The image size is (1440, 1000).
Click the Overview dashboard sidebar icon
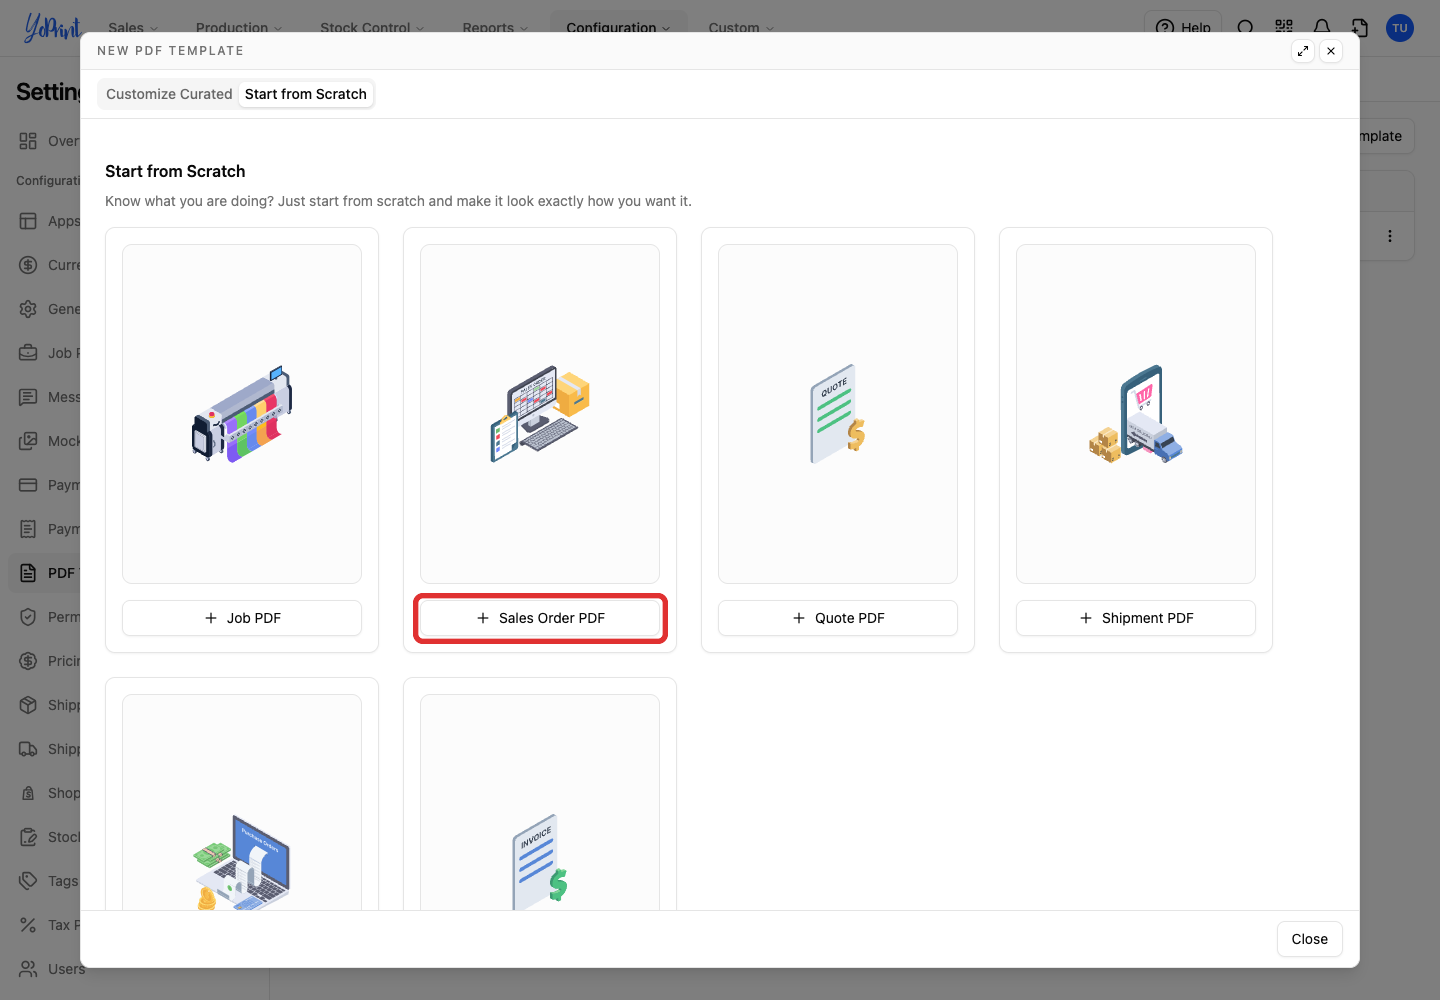point(28,141)
